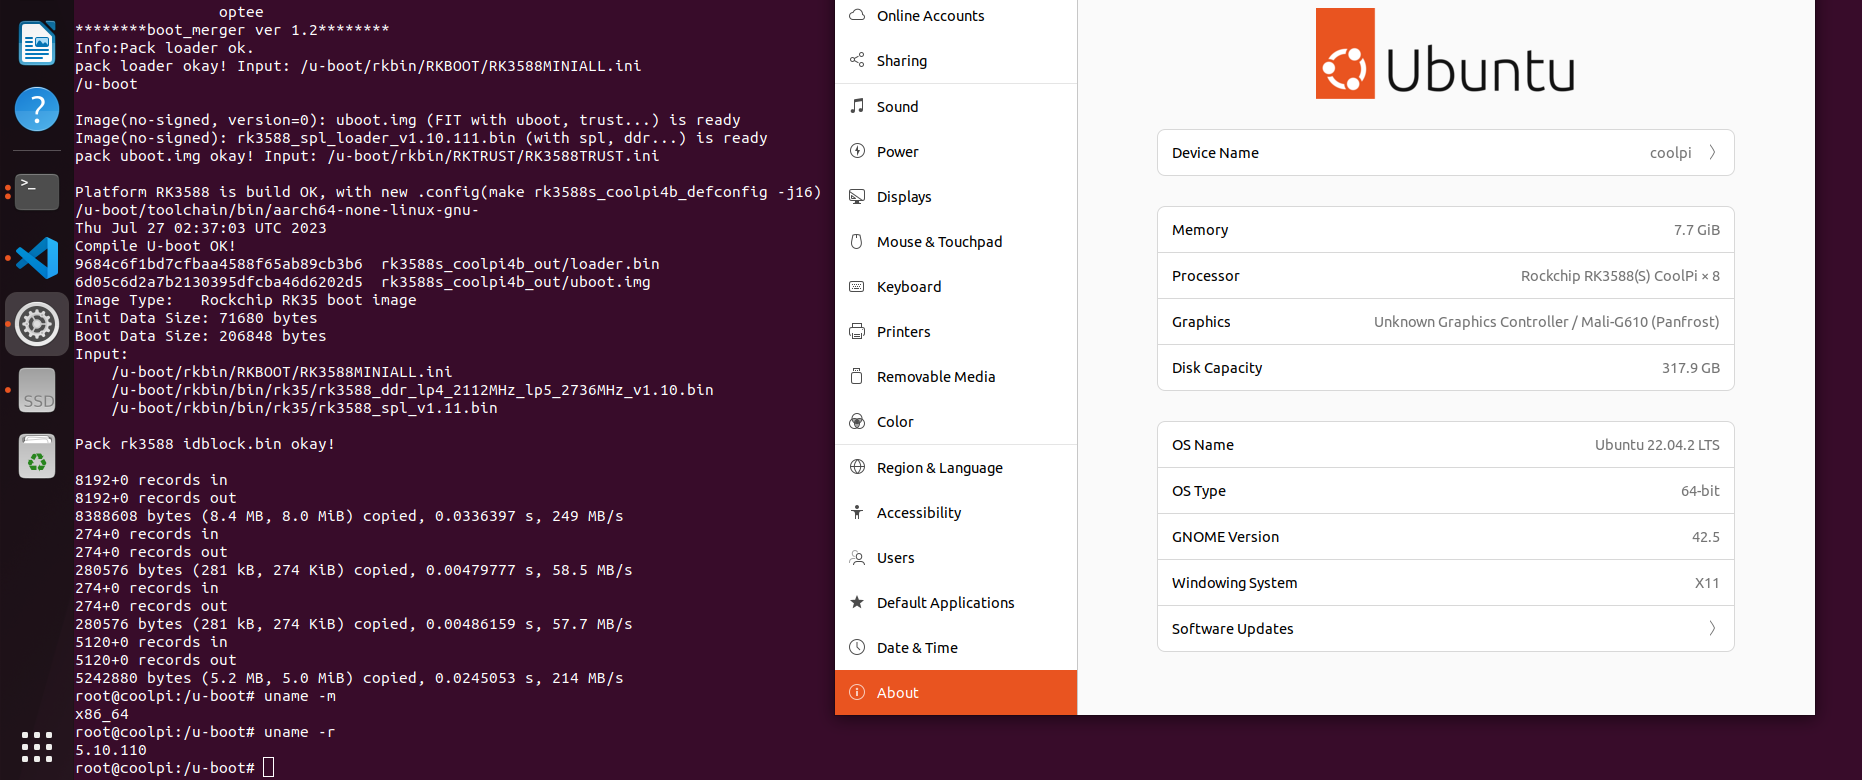Screen dimensions: 1862x780
Task: Open the SSD drive icon in dock
Action: pyautogui.click(x=37, y=390)
